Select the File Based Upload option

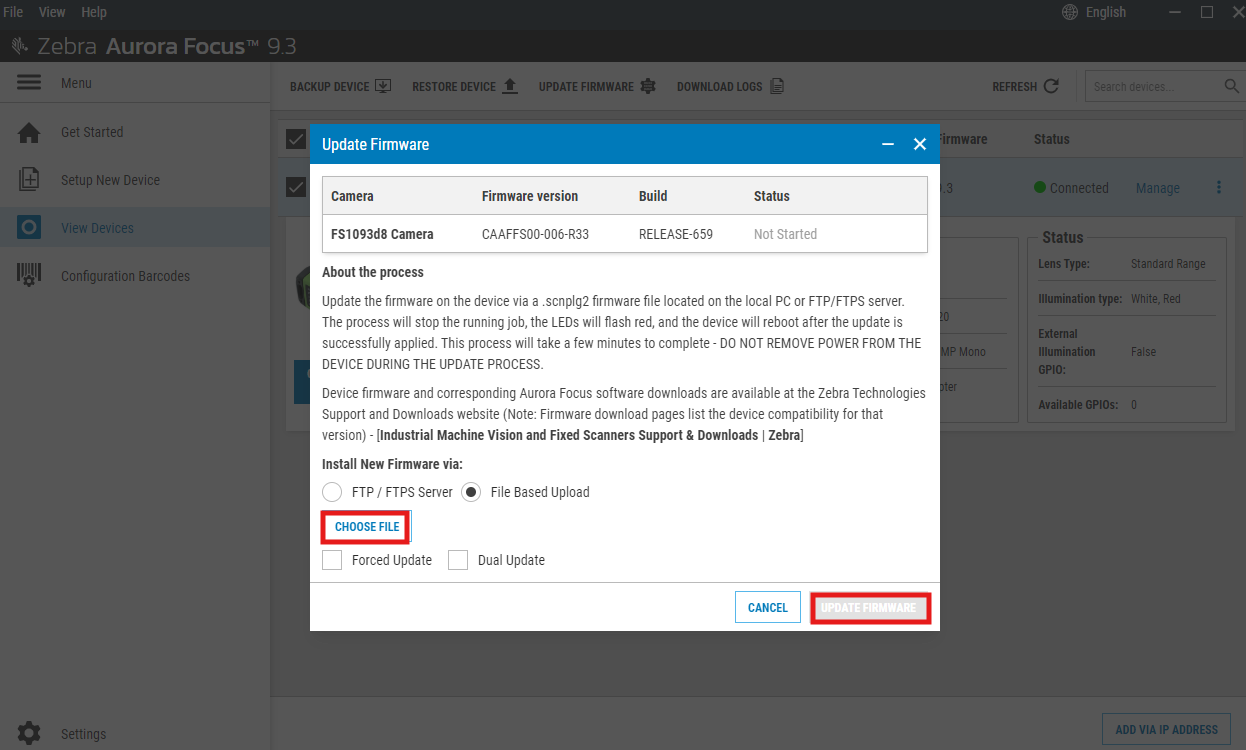pos(471,492)
